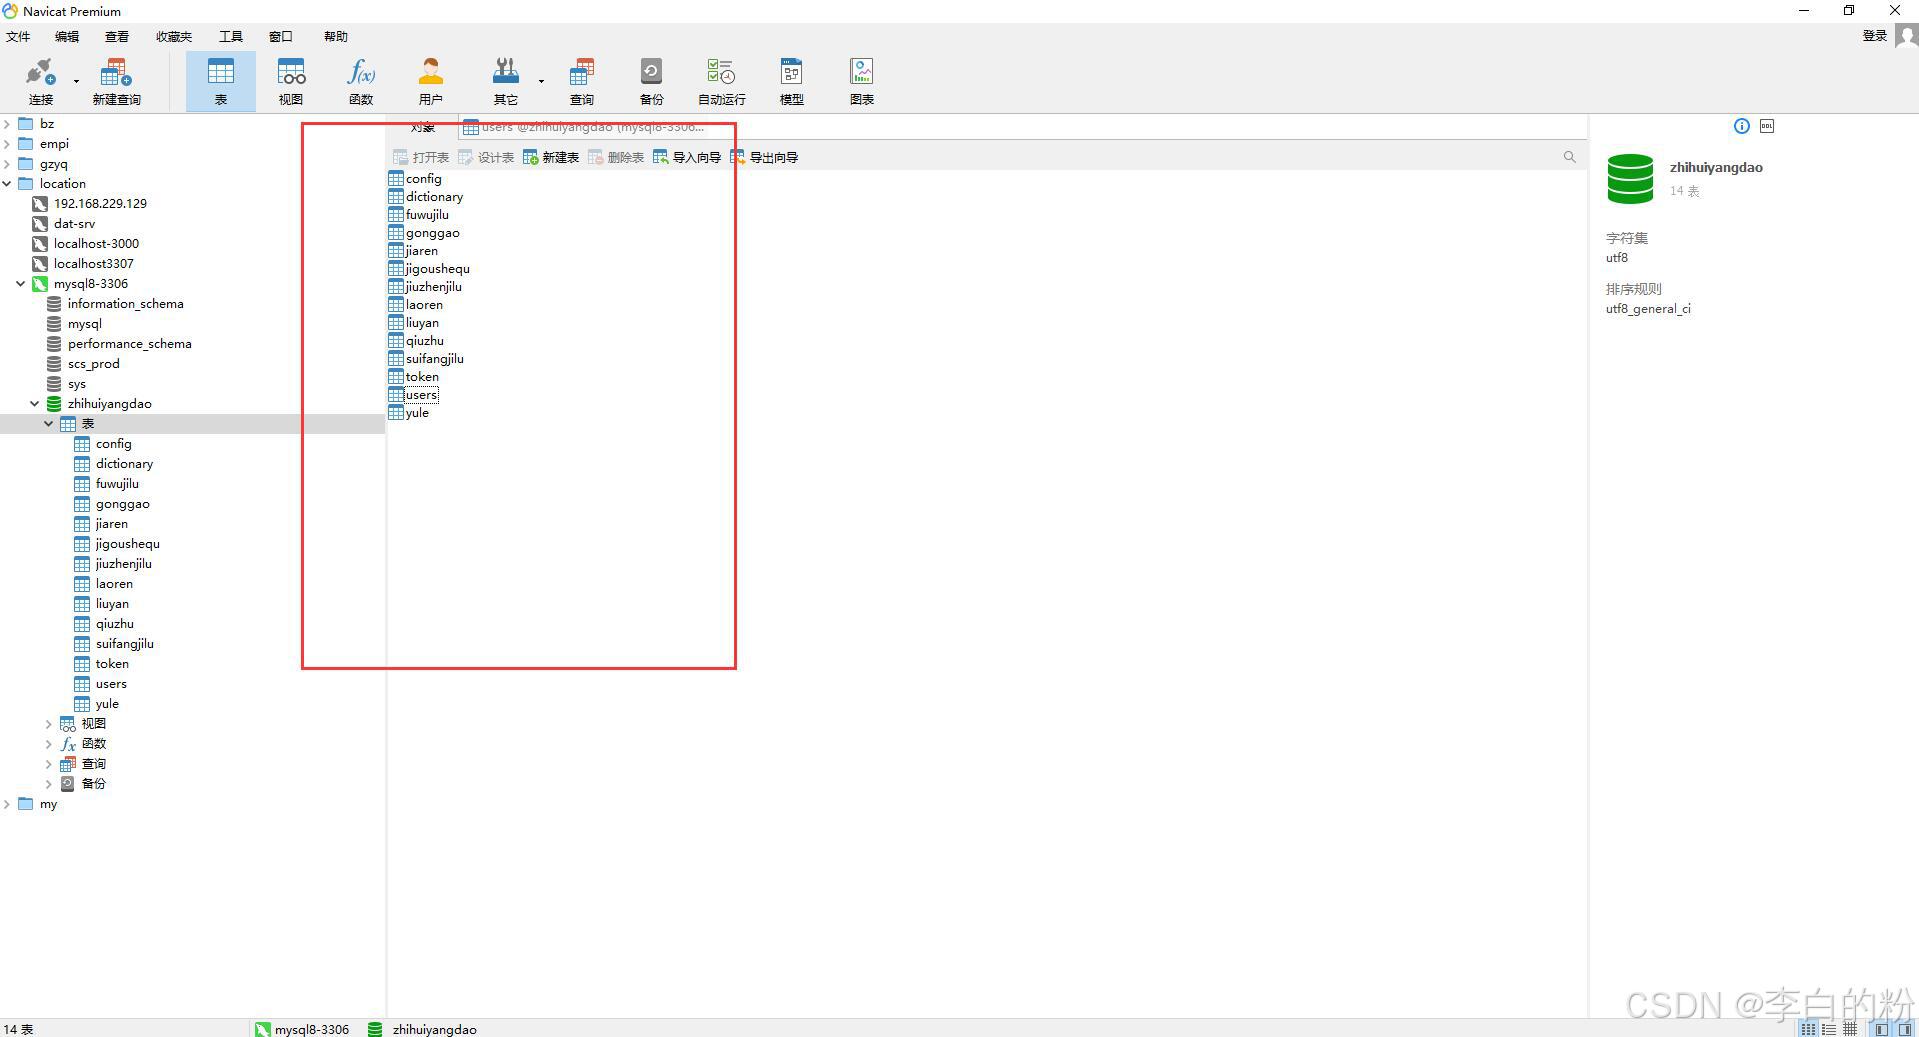This screenshot has width=1919, height=1037.
Task: Switch to detail list view
Action: tap(1828, 1029)
